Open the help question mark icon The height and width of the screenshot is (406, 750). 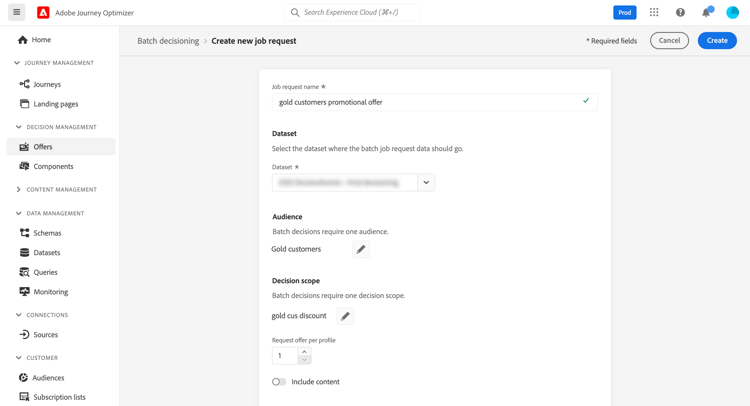point(680,12)
